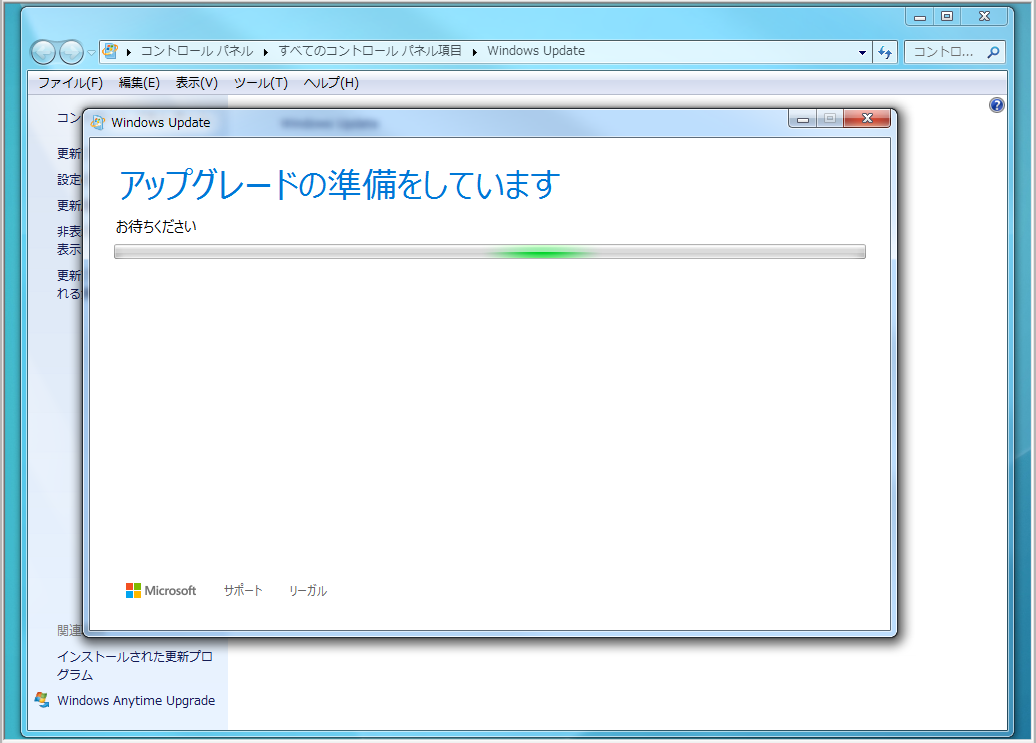Click the アップグレードの準備をしています heading
This screenshot has height=743, width=1036.
[340, 184]
